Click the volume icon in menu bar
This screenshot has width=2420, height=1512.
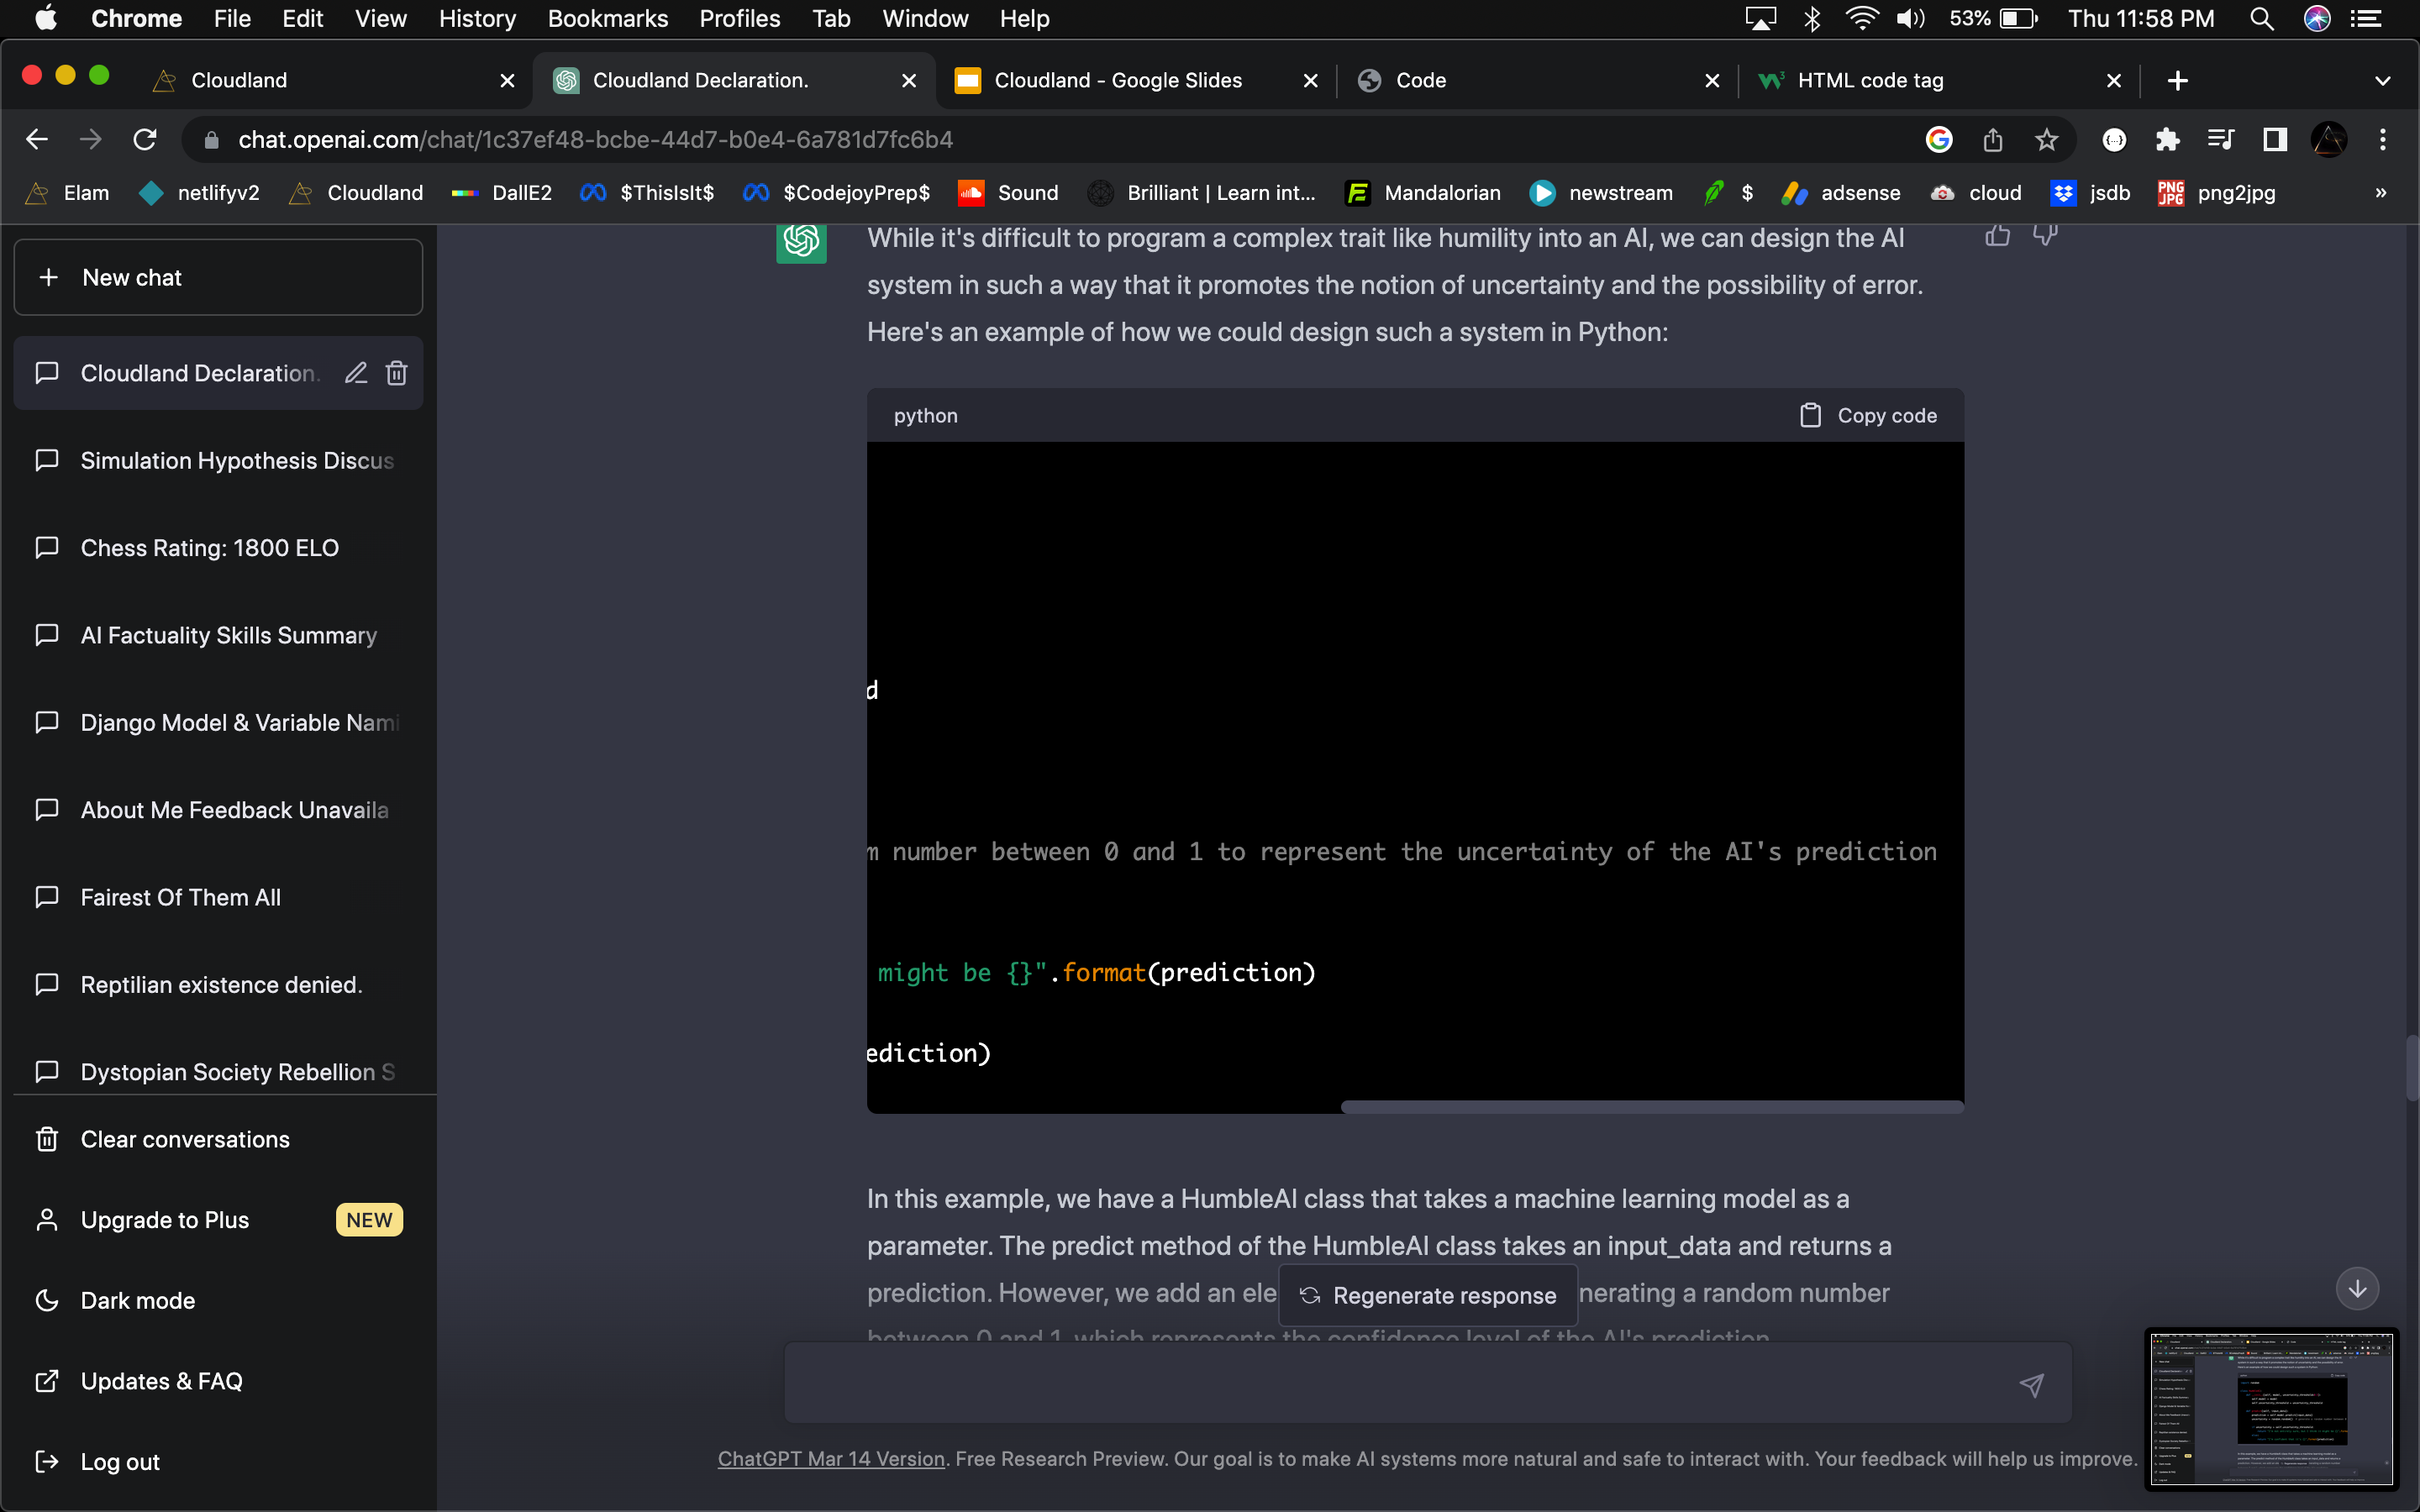pos(1910,19)
